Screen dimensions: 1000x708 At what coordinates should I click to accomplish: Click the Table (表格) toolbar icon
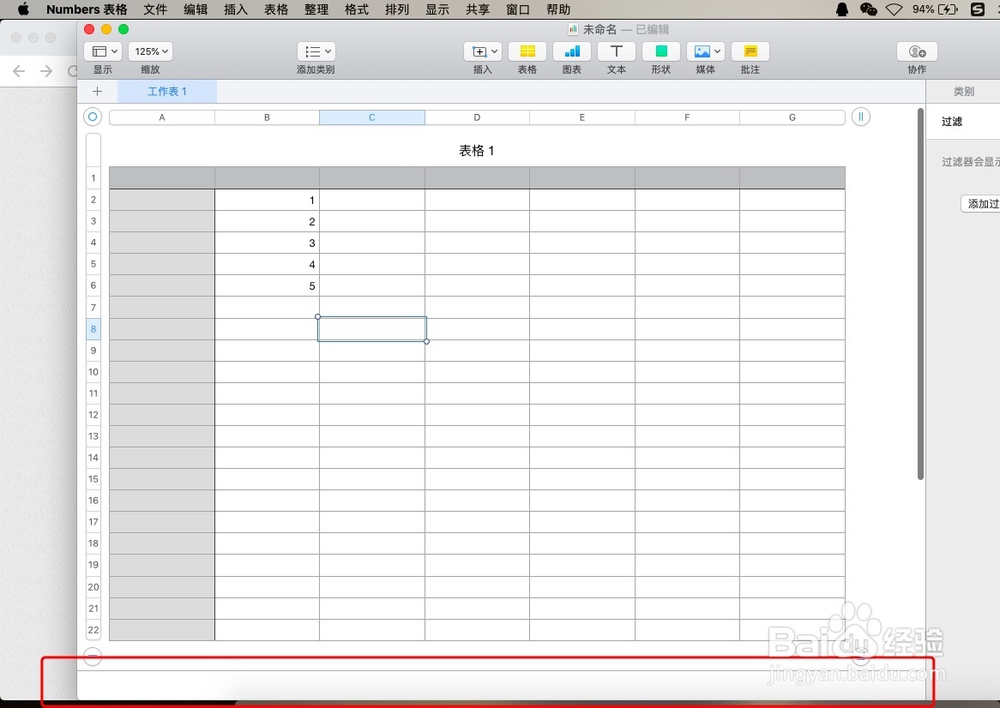click(x=527, y=52)
